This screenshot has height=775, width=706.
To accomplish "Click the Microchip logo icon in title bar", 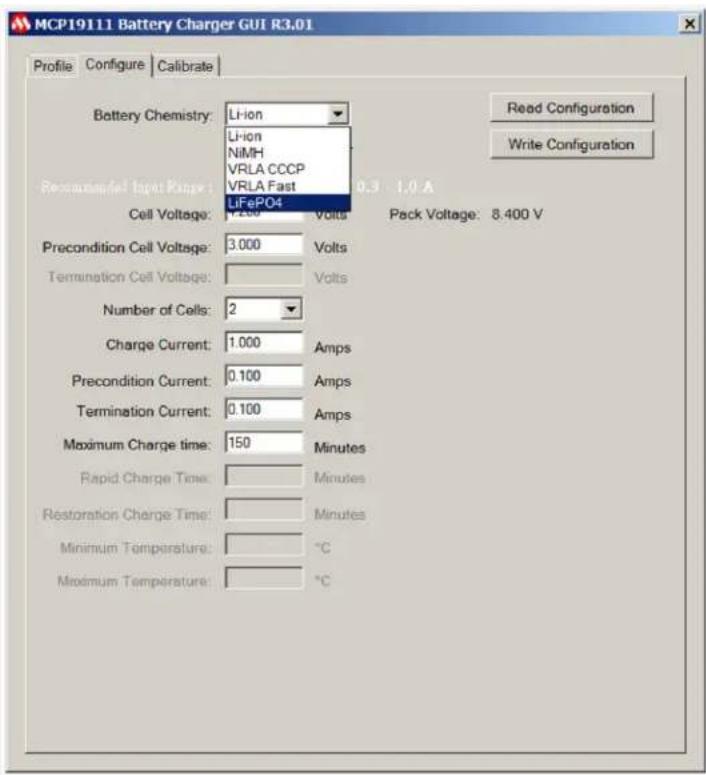I will (21, 24).
